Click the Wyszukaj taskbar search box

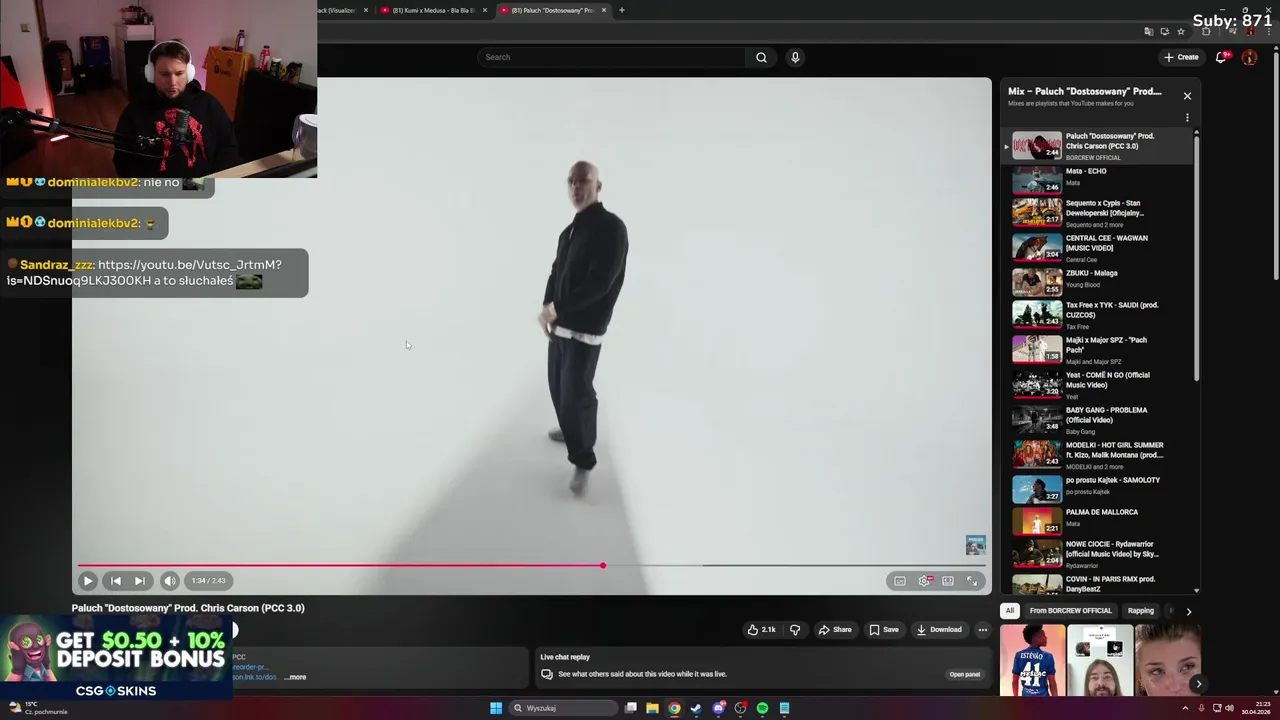(562, 708)
